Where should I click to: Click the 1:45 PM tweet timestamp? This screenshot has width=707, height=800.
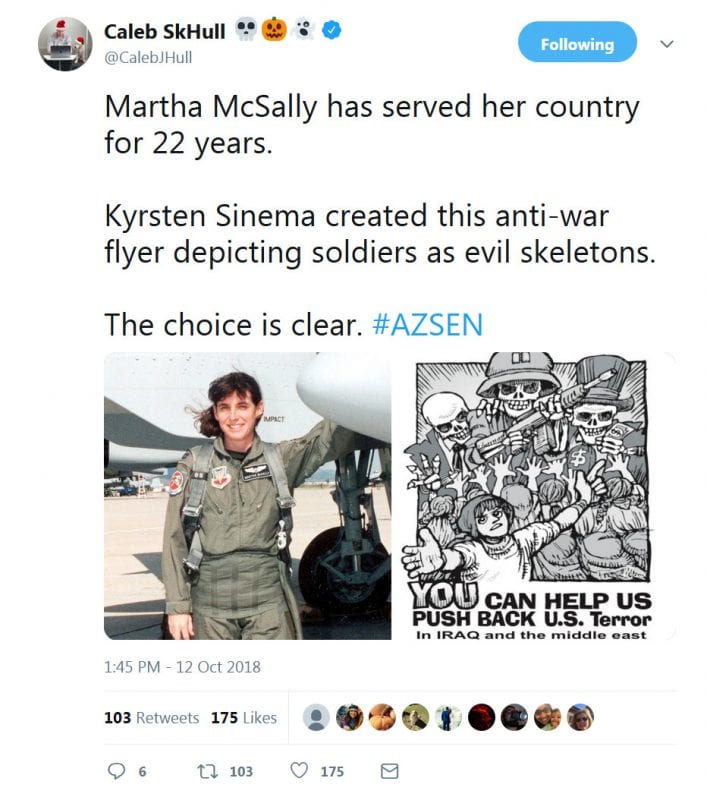(x=182, y=666)
